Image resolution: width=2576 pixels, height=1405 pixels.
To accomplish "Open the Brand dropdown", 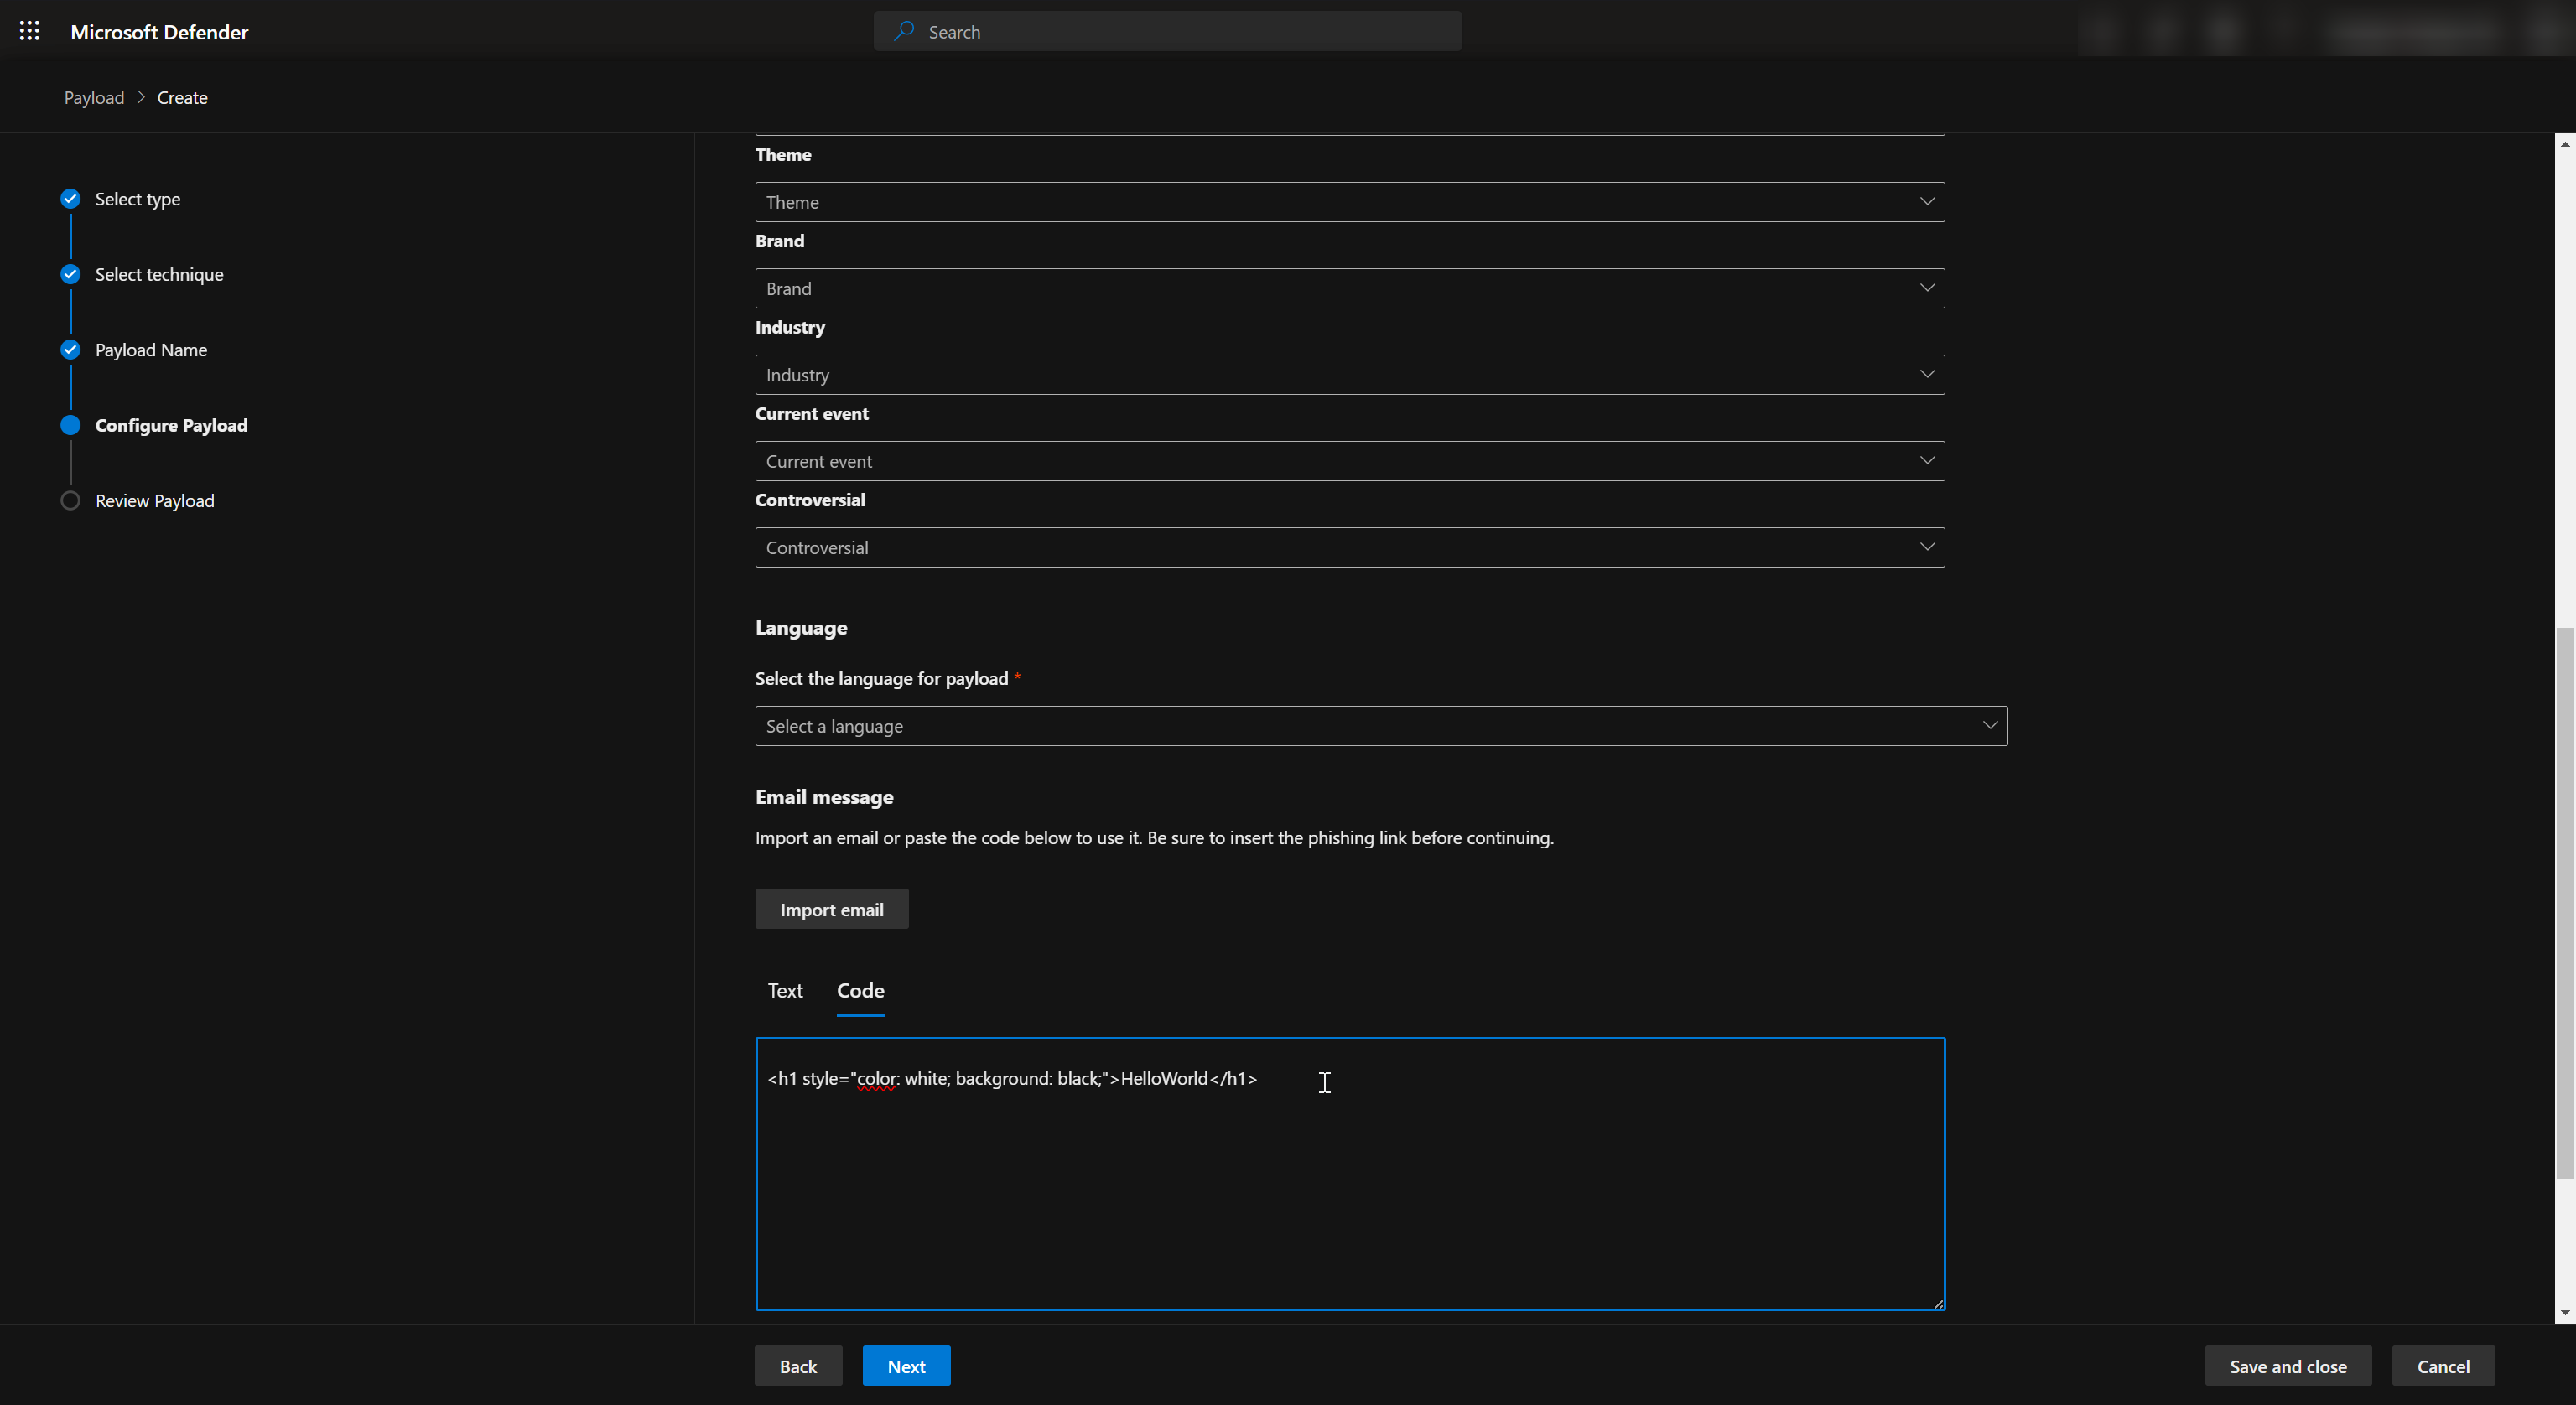I will (1349, 288).
